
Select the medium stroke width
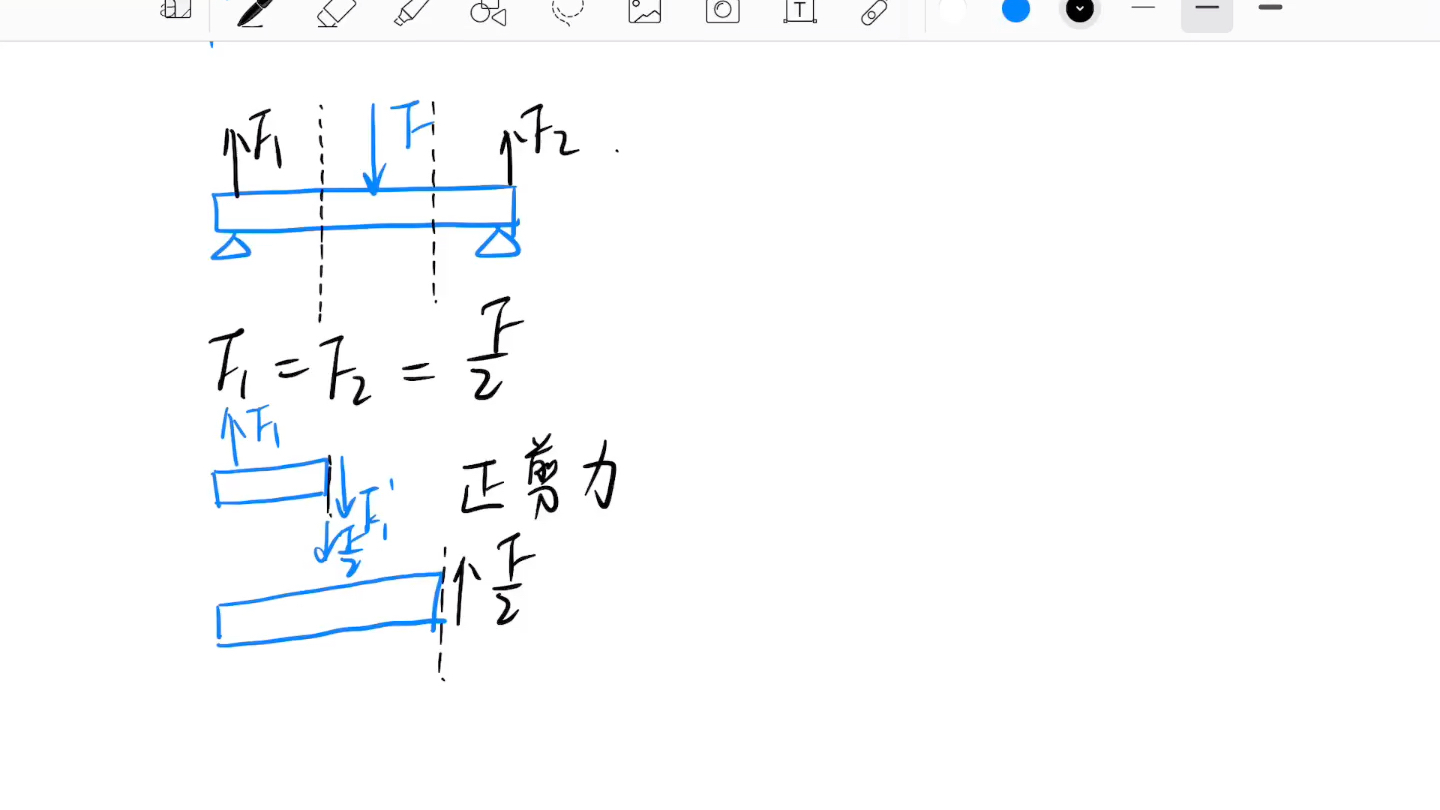[x=1207, y=10]
